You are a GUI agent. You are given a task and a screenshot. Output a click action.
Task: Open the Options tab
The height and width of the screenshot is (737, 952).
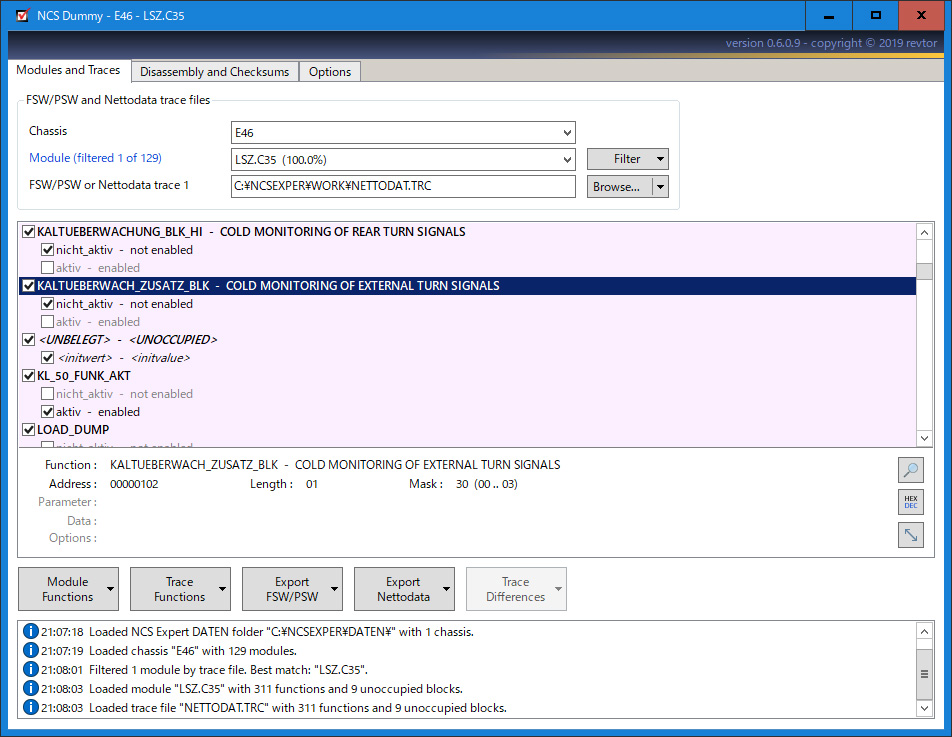pos(330,72)
